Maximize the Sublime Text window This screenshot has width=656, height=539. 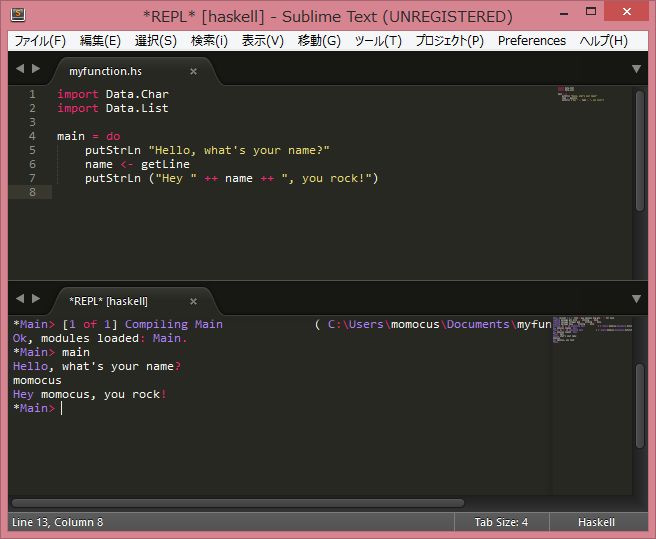click(591, 11)
